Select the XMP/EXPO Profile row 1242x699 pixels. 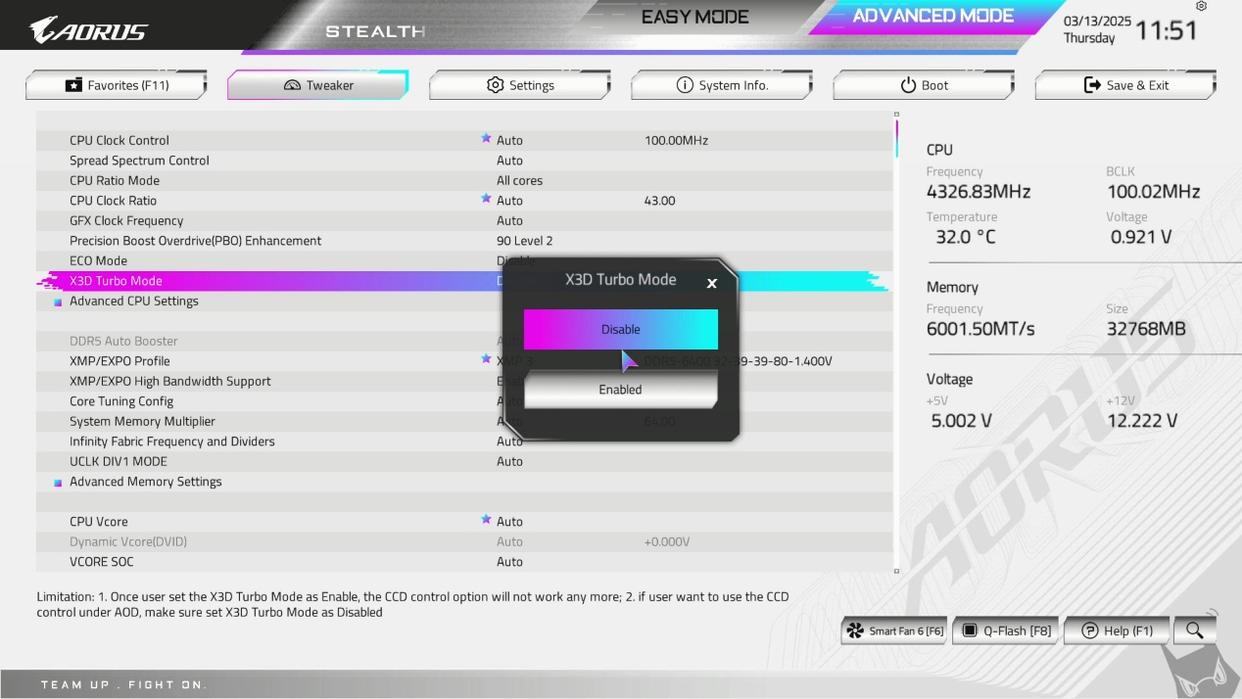click(464, 361)
